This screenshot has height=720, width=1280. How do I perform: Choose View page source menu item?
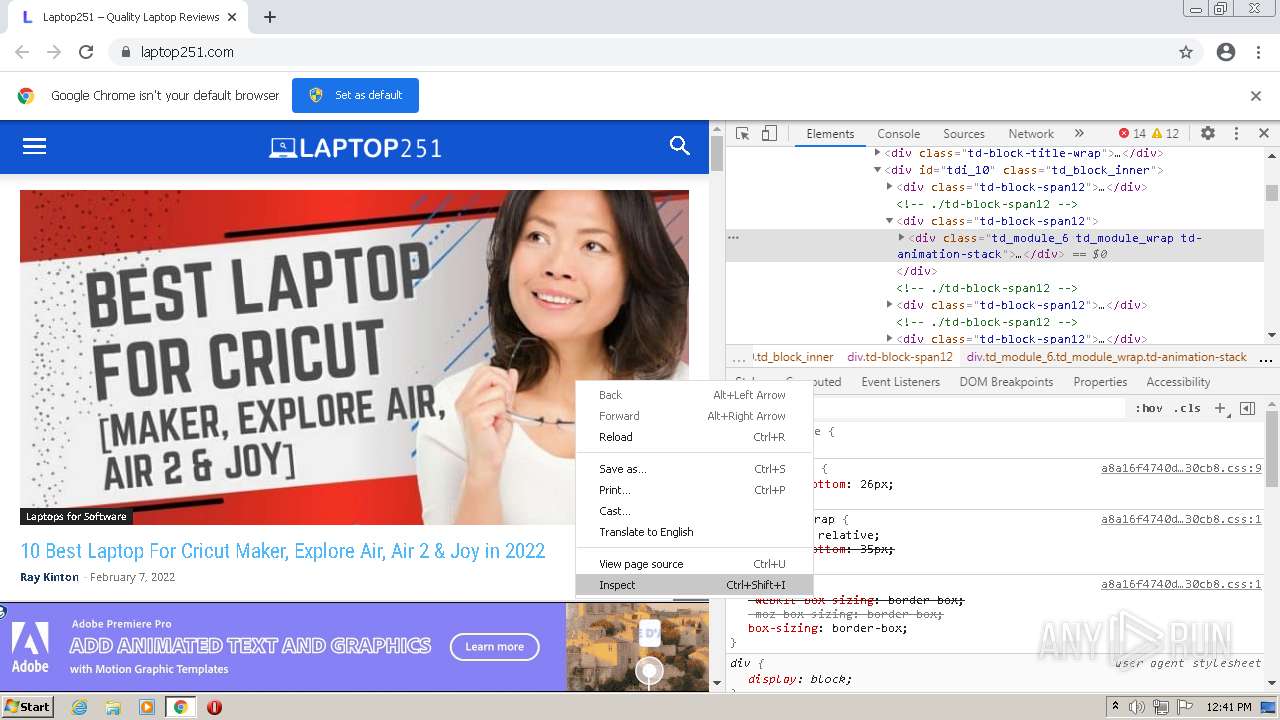click(x=694, y=564)
